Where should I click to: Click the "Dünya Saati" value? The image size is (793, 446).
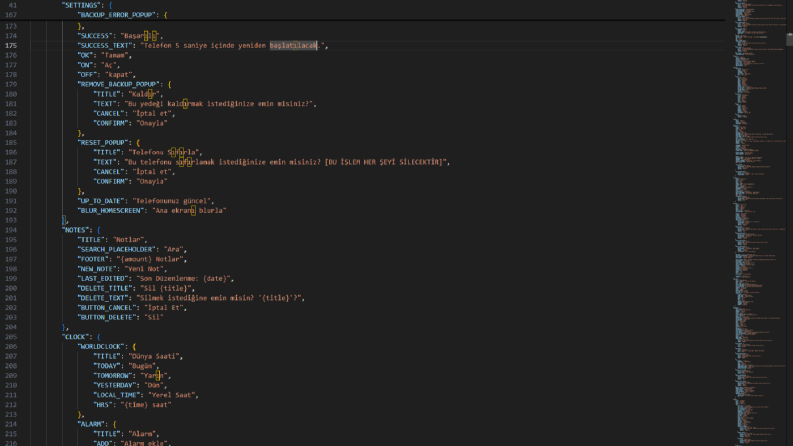154,356
